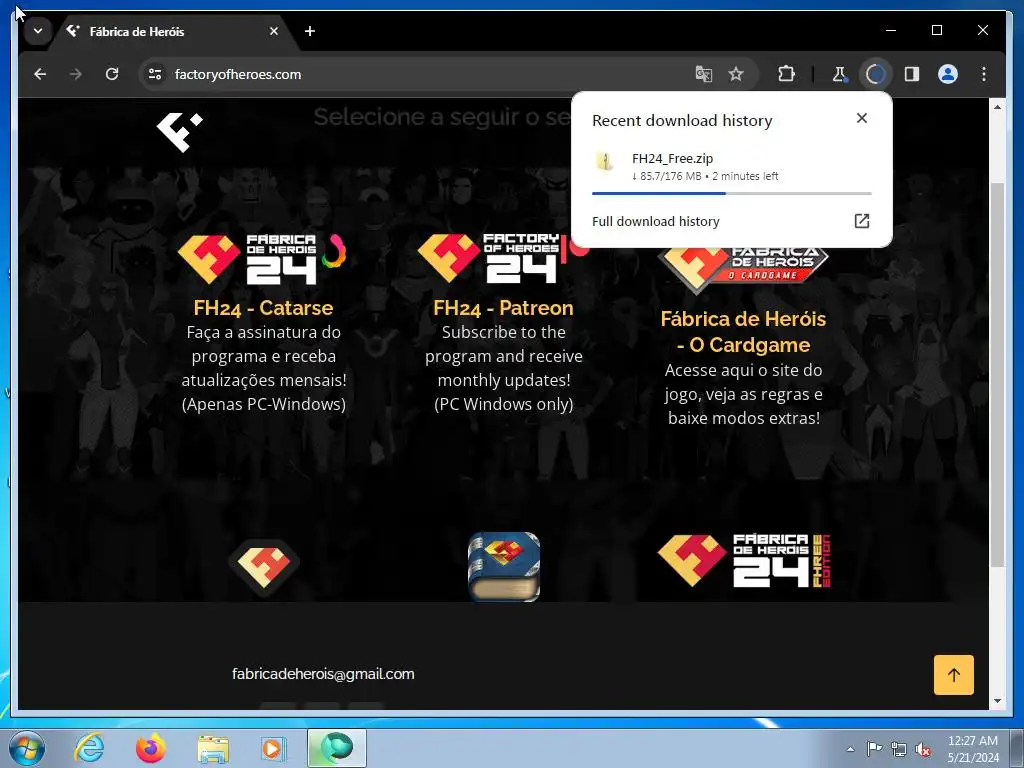Viewport: 1024px width, 768px height.
Task: Click the FH24_Free.zip file icon
Action: [605, 162]
